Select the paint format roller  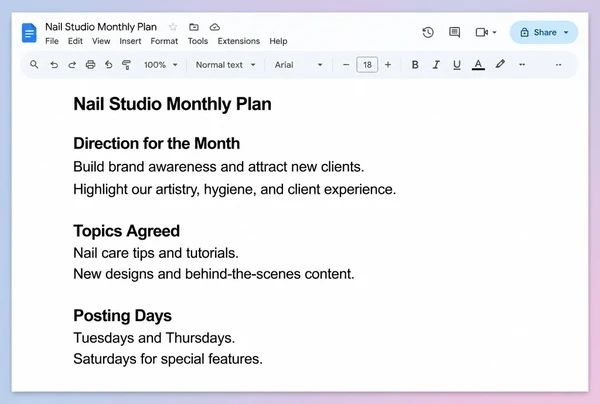point(126,65)
